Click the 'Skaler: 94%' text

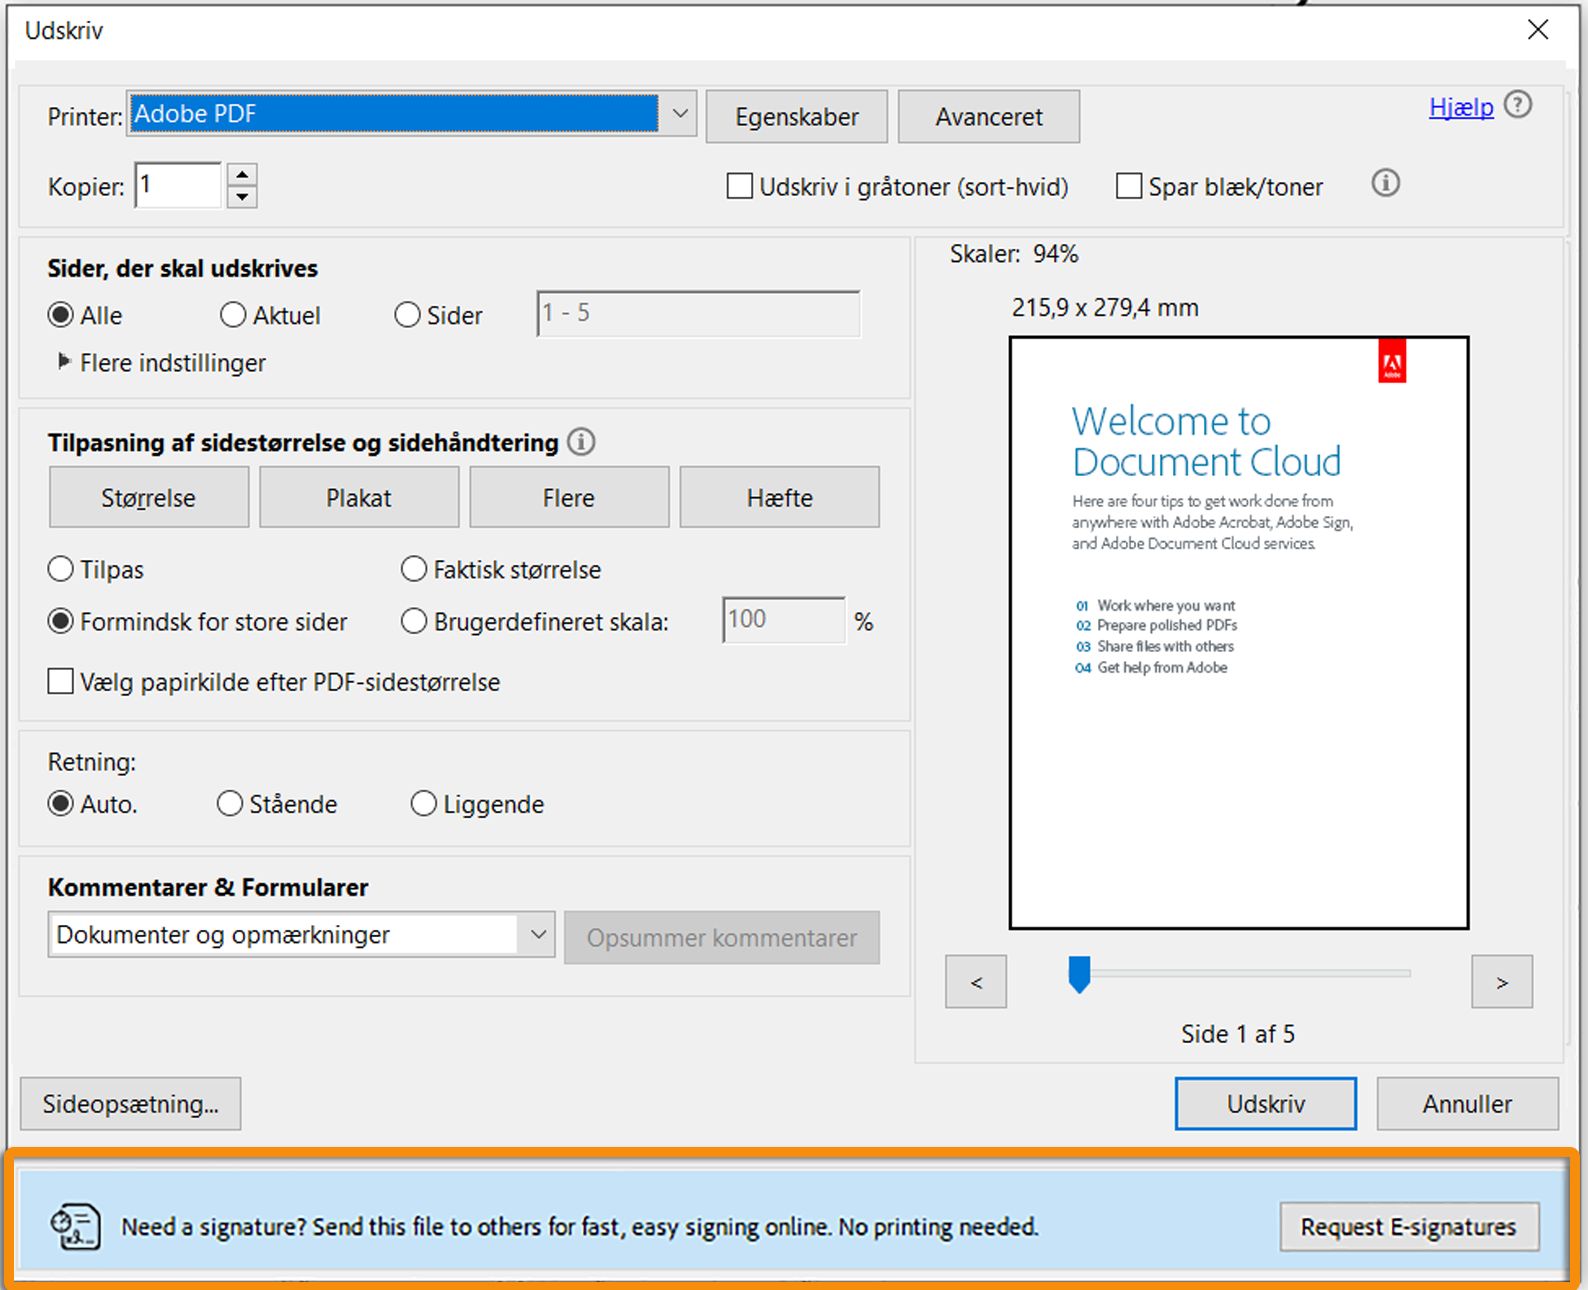click(1014, 254)
